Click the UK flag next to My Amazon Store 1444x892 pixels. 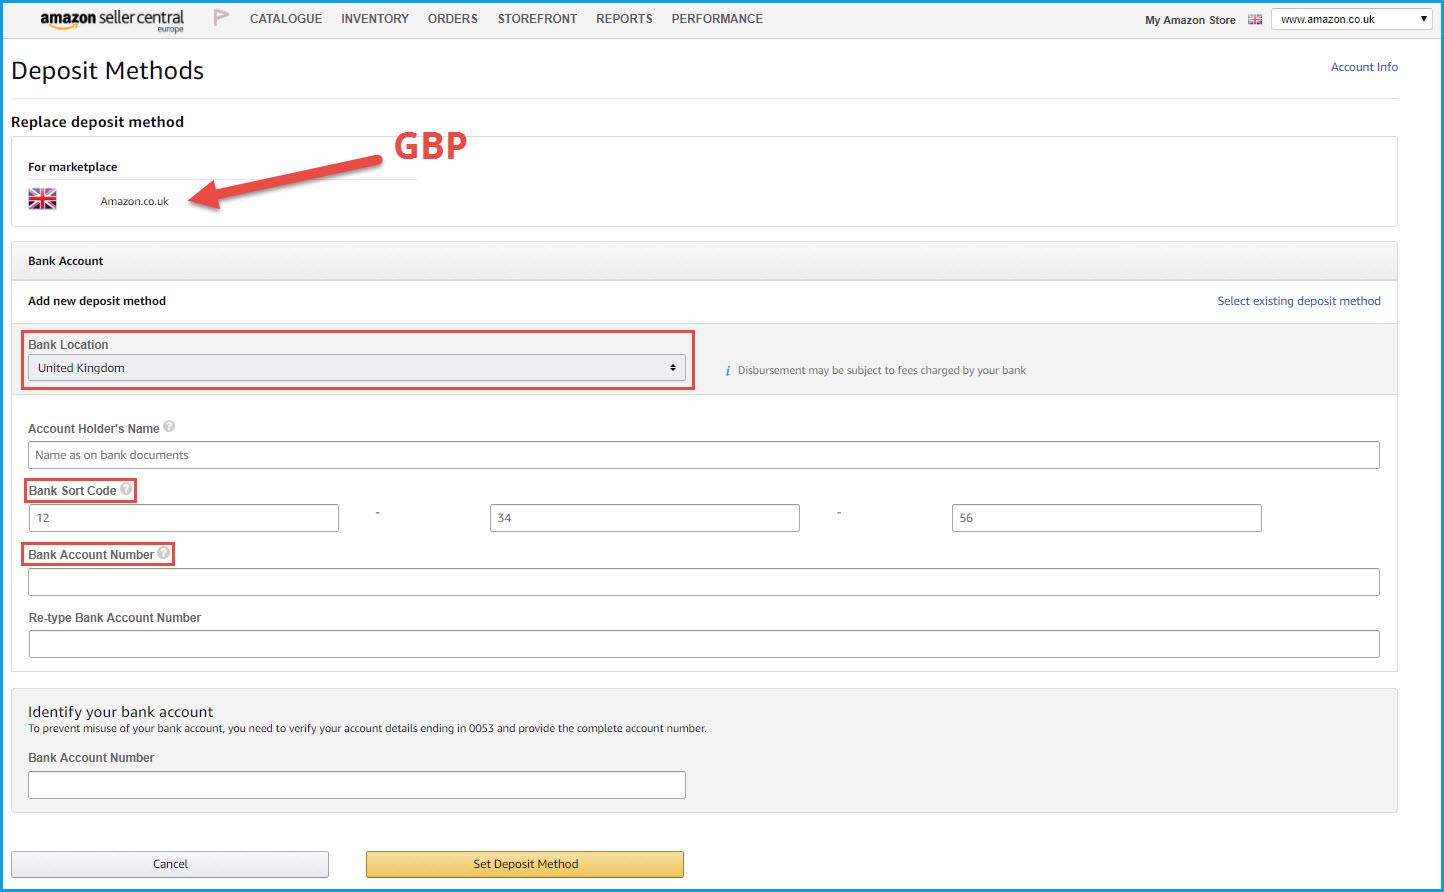(1255, 19)
